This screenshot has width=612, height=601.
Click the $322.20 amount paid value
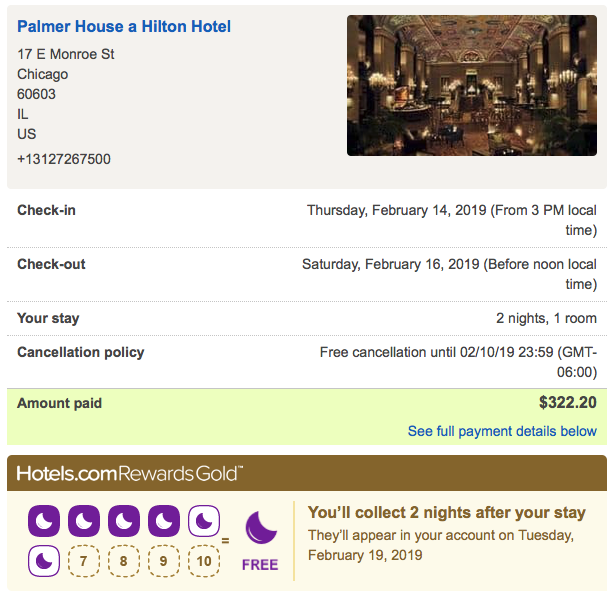[567, 403]
